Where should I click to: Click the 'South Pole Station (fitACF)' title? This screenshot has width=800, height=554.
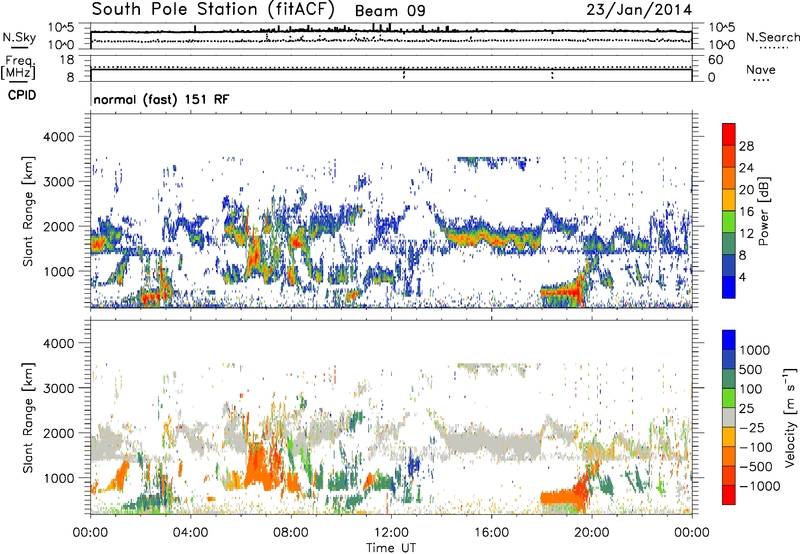coord(213,9)
